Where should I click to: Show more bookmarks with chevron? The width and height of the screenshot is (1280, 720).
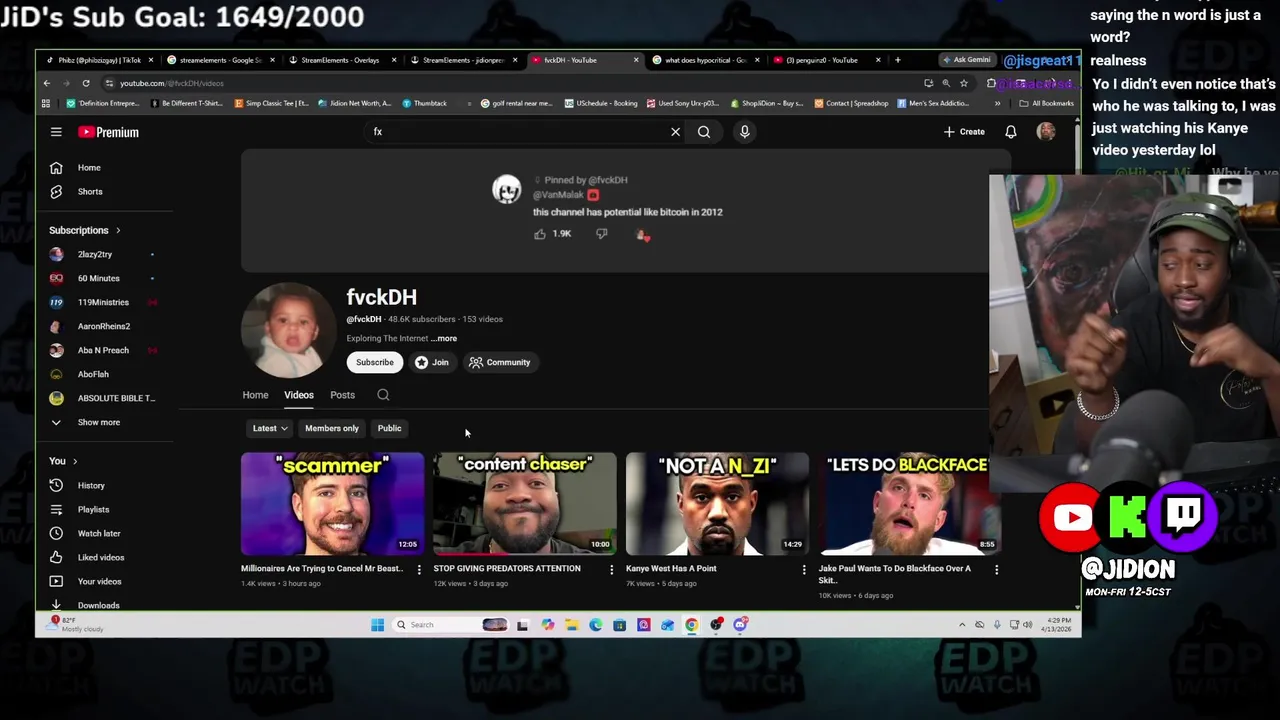997,103
